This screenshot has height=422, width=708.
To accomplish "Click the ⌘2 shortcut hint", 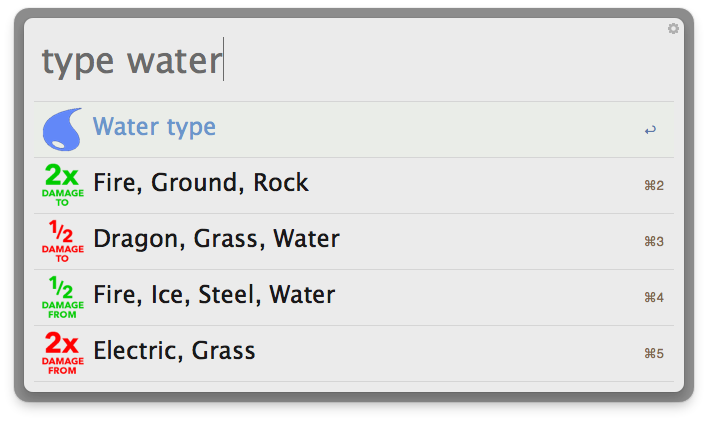I will click(x=654, y=185).
